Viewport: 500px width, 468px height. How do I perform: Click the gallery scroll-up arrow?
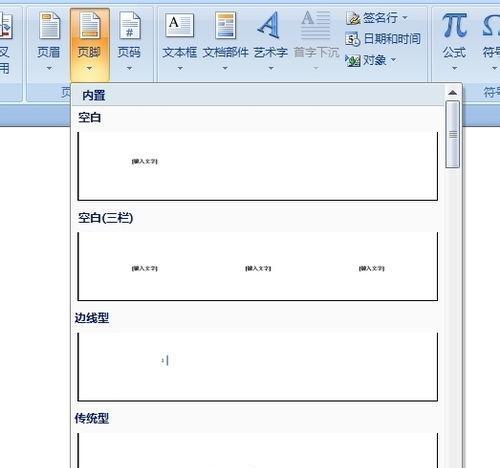point(452,93)
